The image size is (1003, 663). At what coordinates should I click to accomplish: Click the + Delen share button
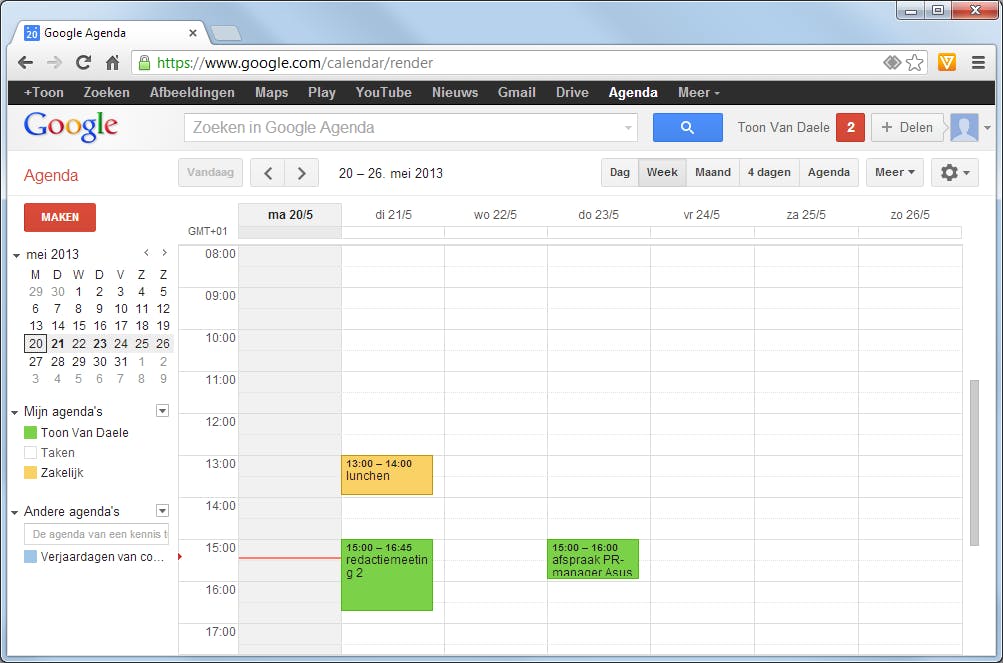point(907,127)
